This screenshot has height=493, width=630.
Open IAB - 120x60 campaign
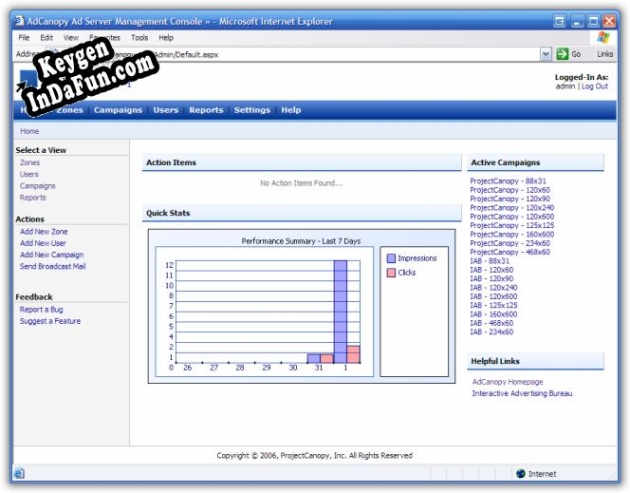tap(492, 270)
